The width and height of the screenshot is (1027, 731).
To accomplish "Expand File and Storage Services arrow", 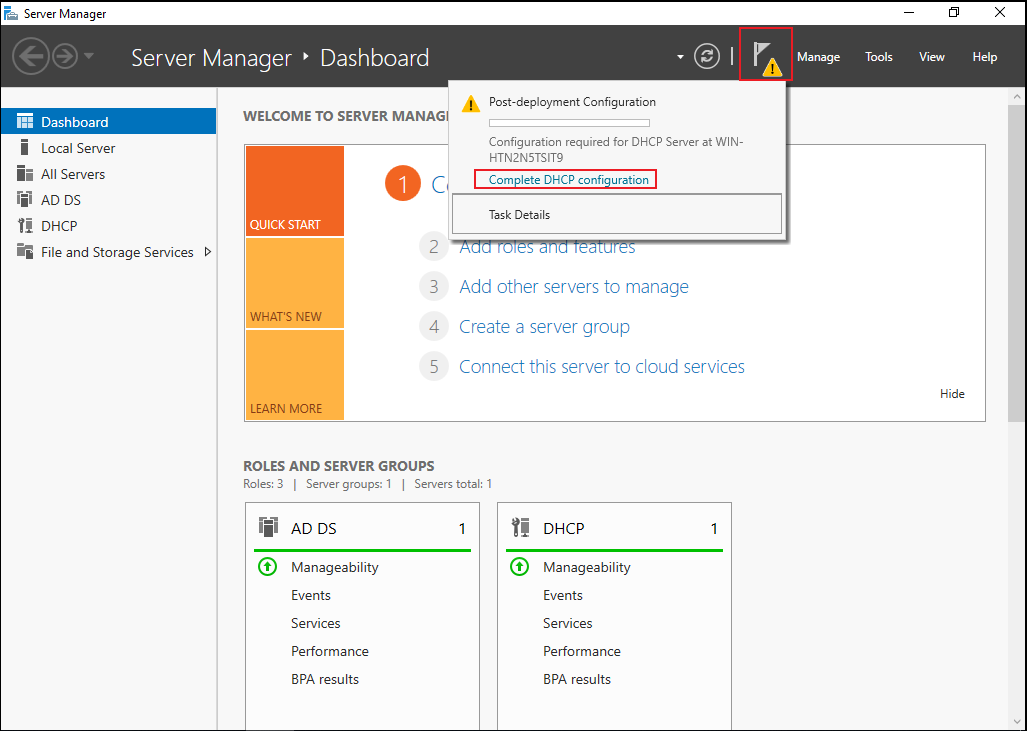I will (x=208, y=252).
